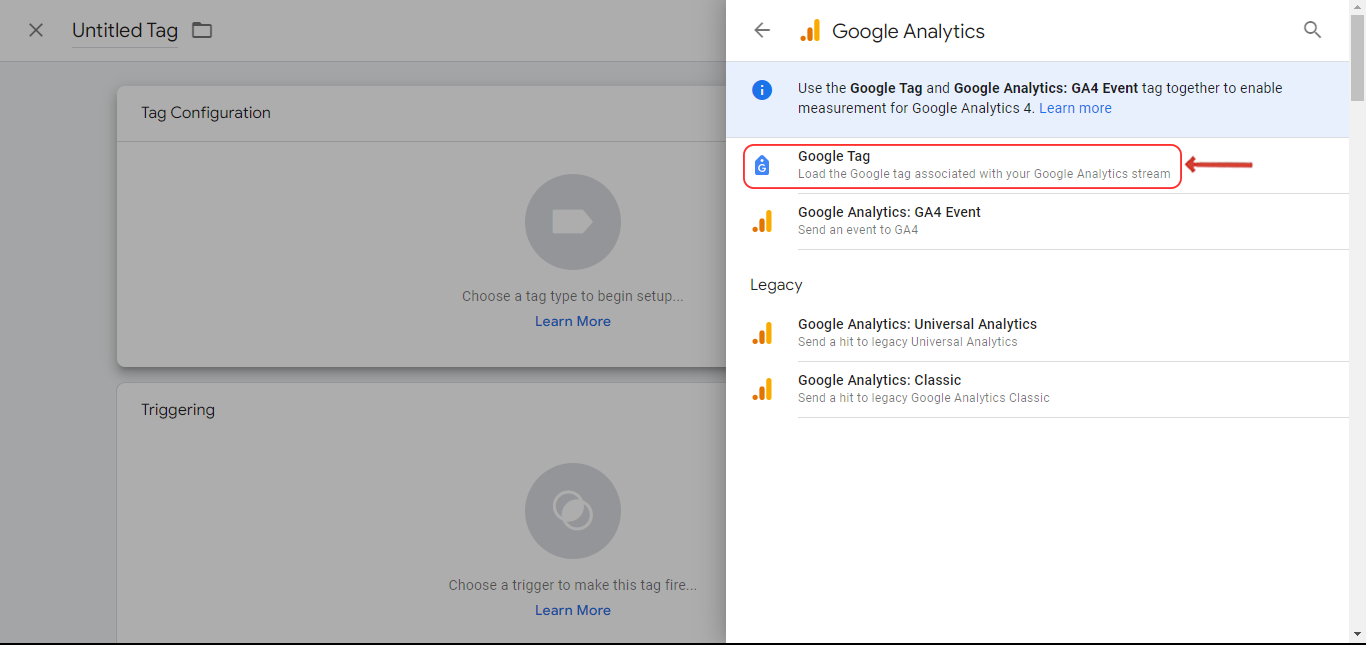Open search in tag type panel
The image size is (1366, 645).
[1313, 30]
